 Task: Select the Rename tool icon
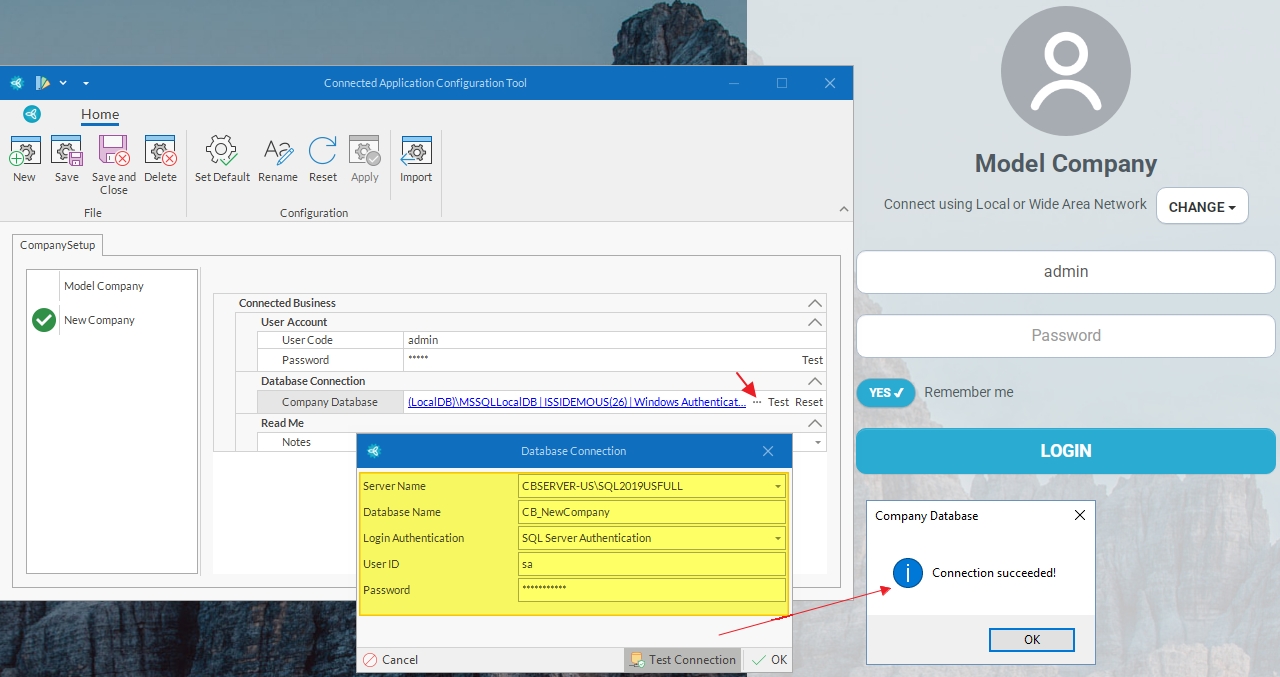click(277, 152)
